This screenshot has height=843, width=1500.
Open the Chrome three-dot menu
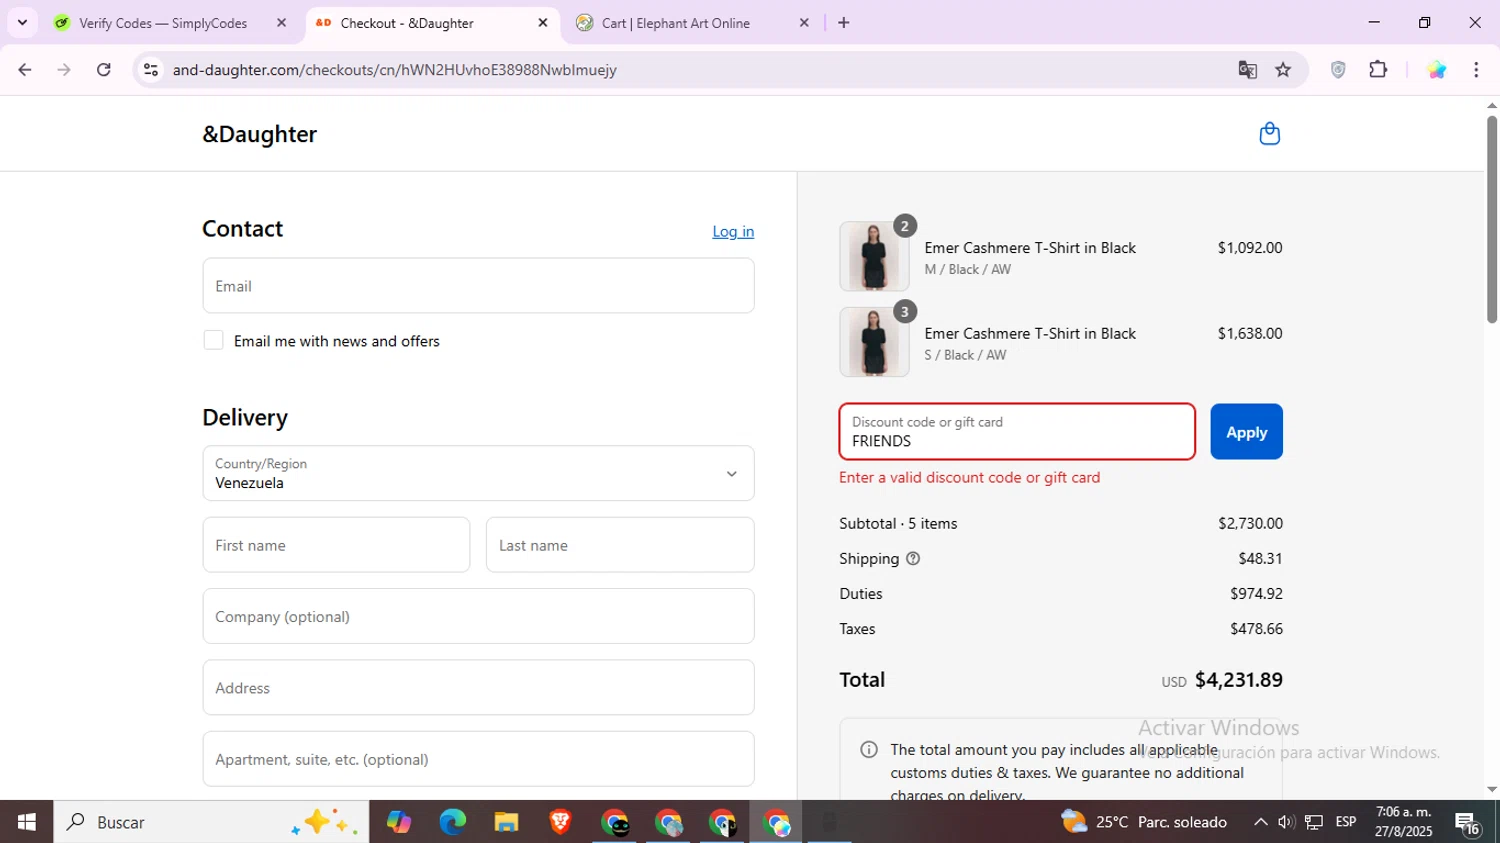tap(1476, 69)
